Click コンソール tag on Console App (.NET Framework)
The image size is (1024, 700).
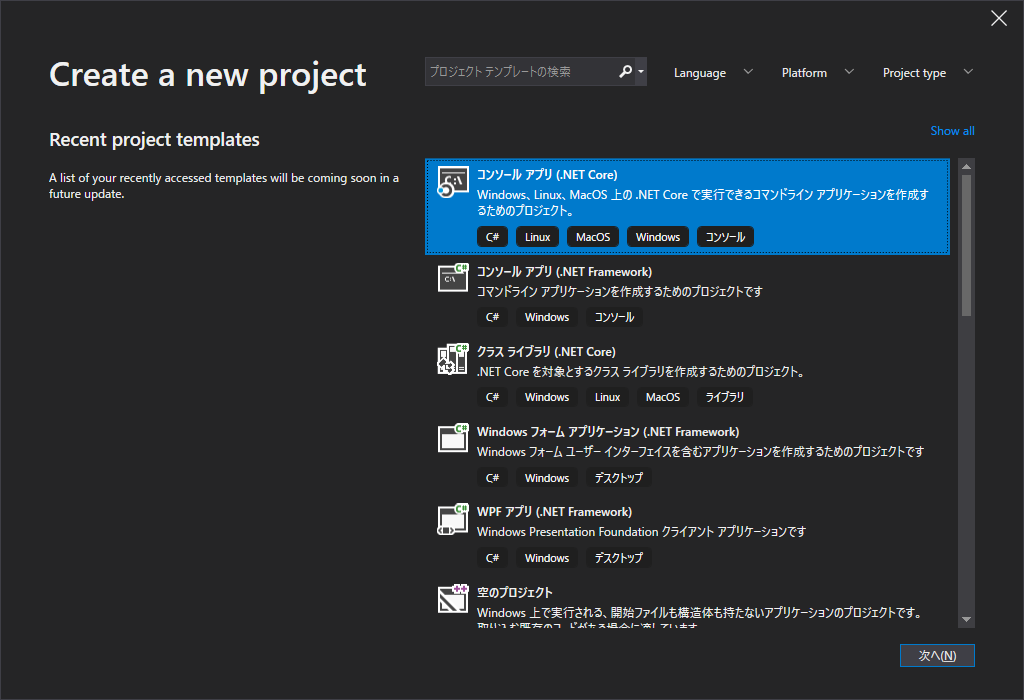tap(614, 317)
